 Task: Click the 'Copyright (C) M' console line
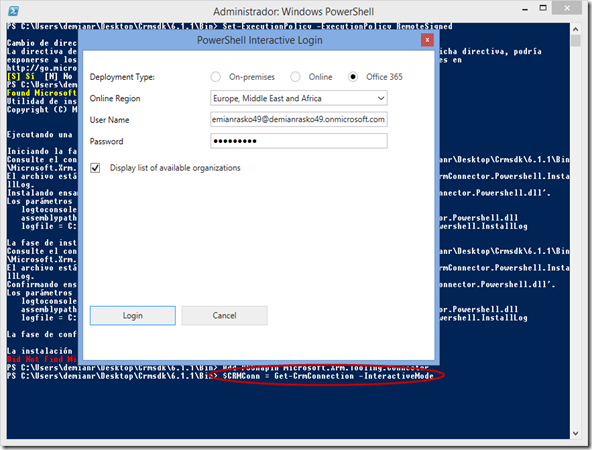[42, 109]
